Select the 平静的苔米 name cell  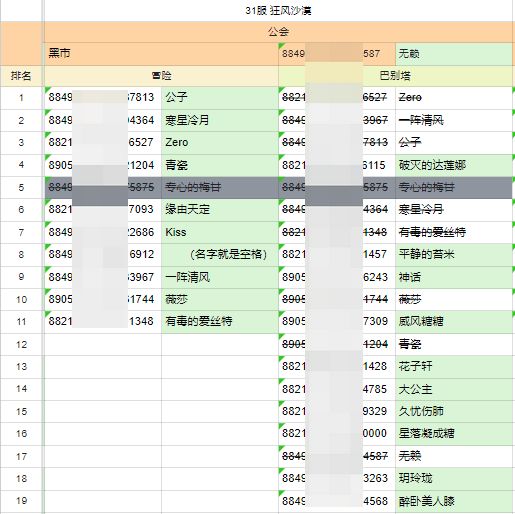tap(454, 254)
